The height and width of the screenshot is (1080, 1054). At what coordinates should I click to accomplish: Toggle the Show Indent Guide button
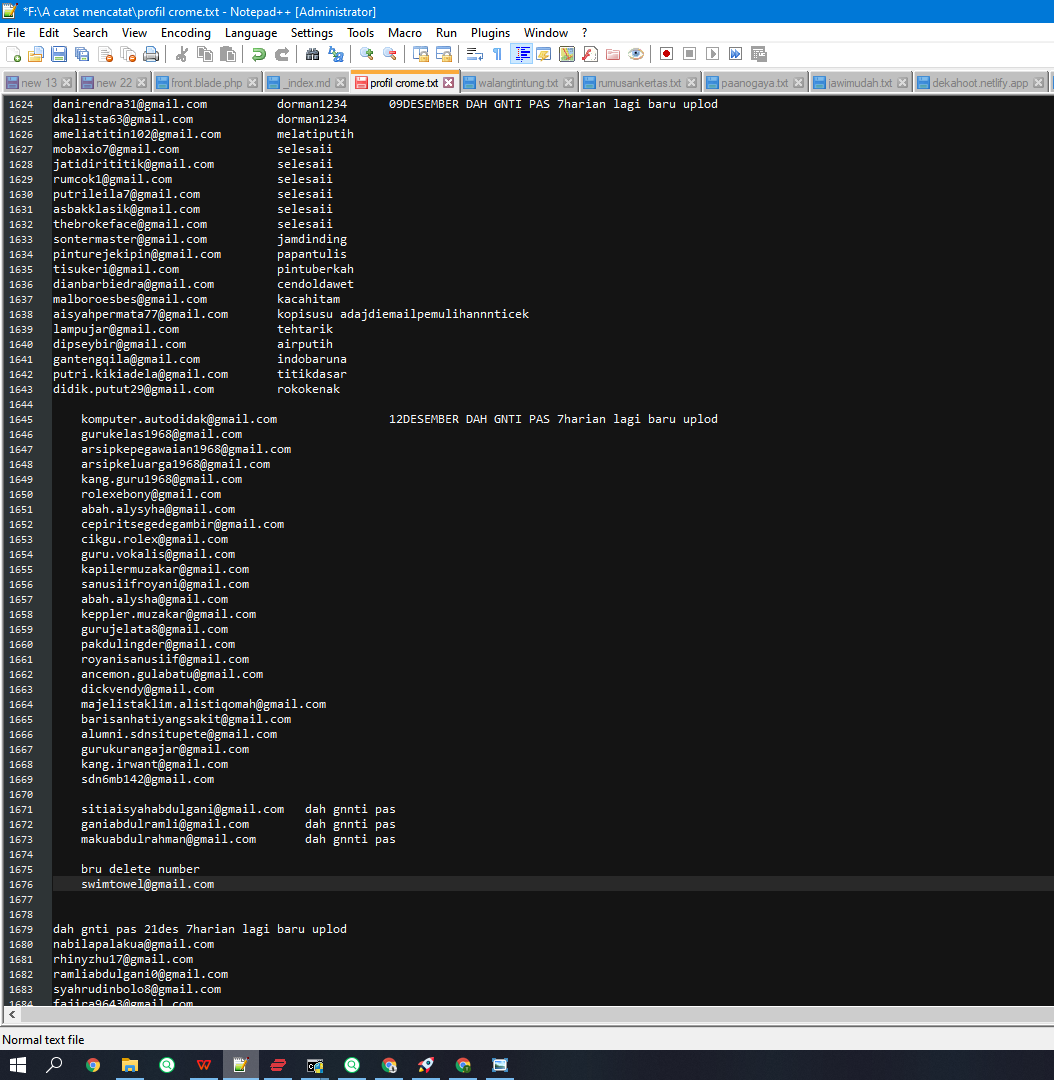tap(521, 54)
